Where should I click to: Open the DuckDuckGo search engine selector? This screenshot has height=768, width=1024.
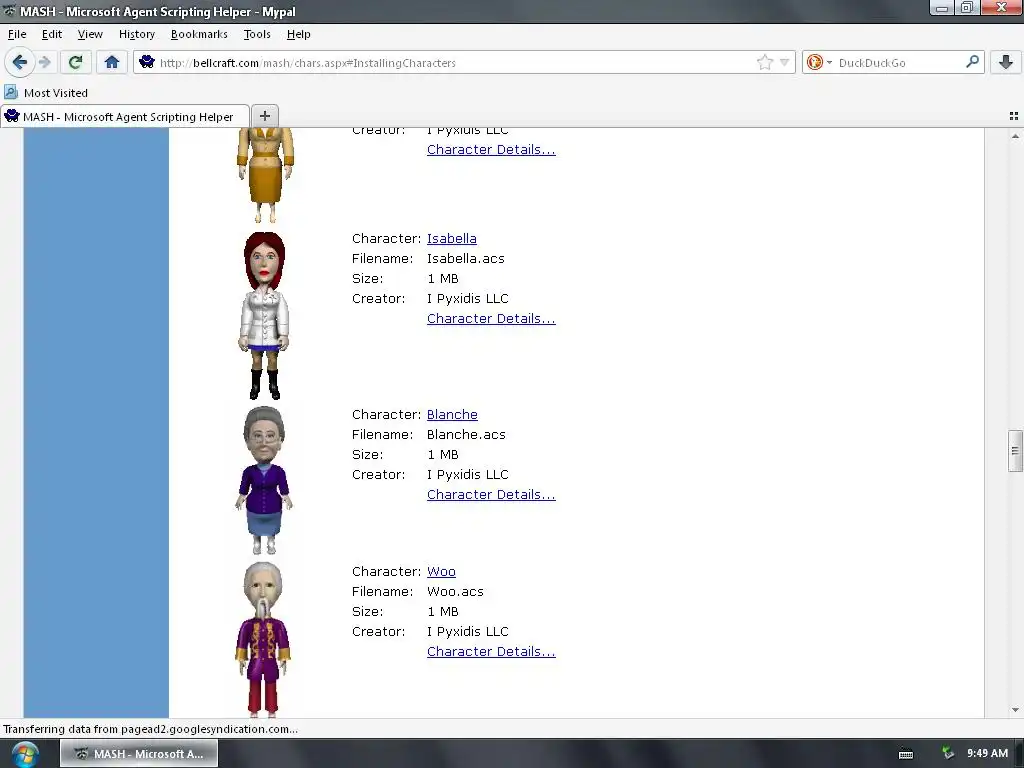point(819,62)
